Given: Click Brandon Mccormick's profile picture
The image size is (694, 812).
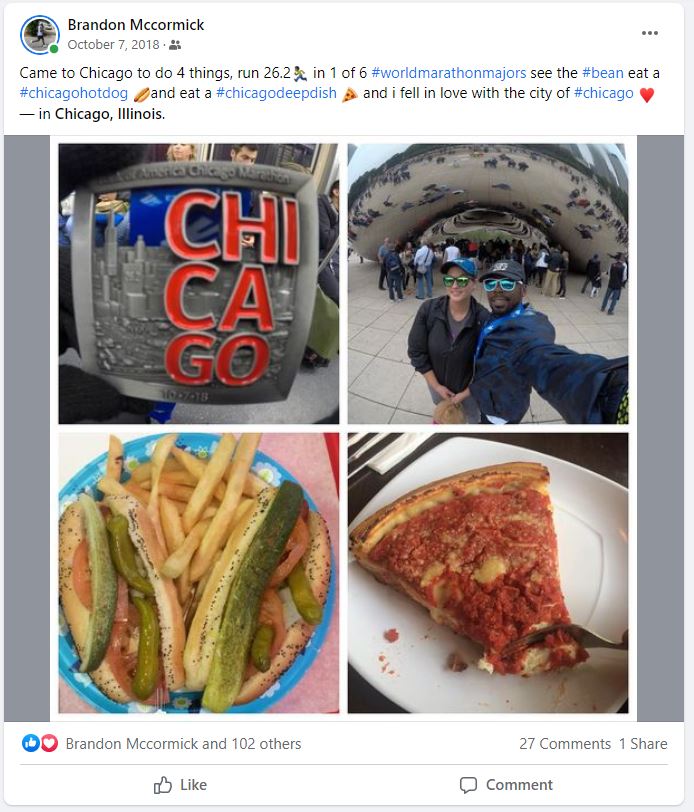Looking at the screenshot, I should (x=39, y=34).
